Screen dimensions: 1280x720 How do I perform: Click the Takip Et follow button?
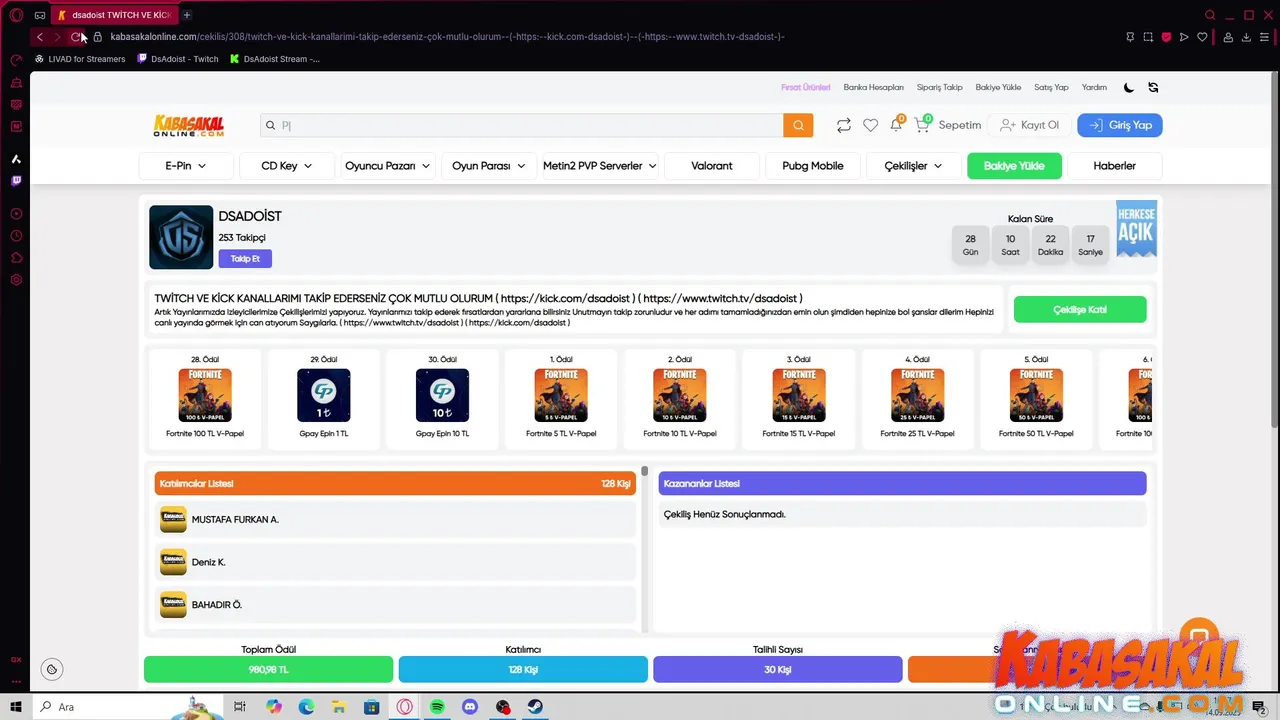click(245, 259)
